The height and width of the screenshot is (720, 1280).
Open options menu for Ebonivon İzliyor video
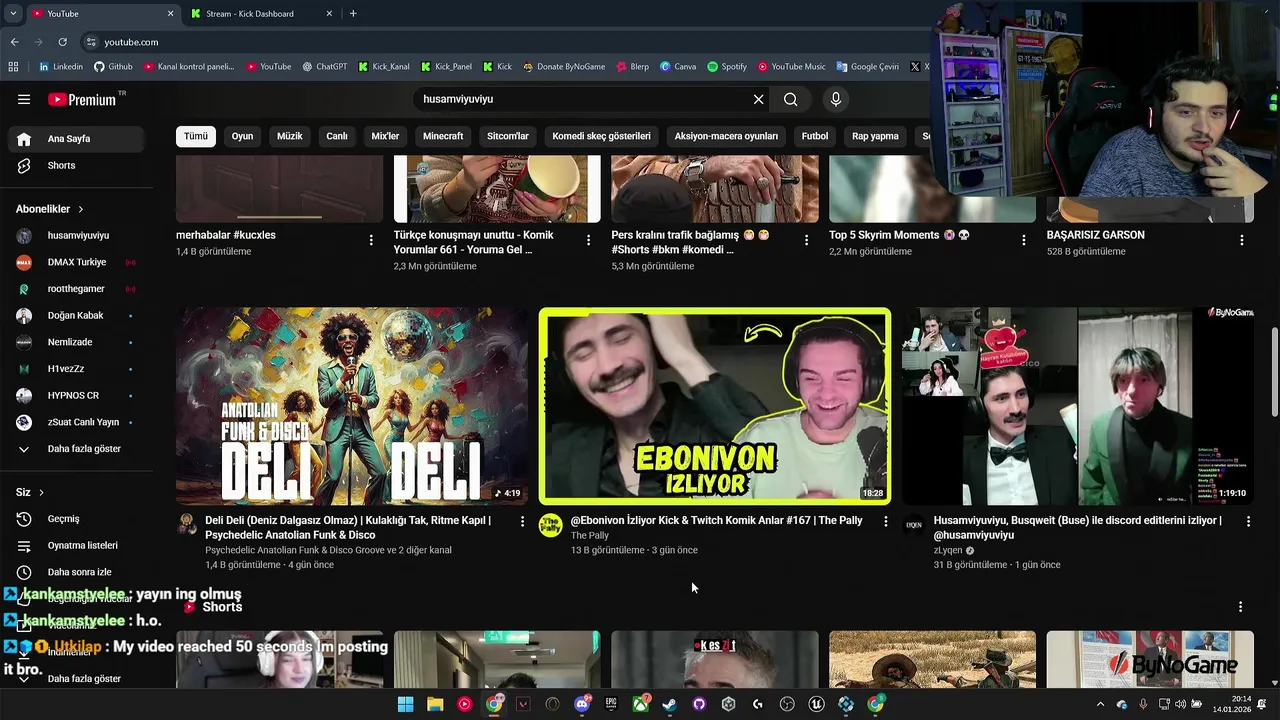click(885, 521)
